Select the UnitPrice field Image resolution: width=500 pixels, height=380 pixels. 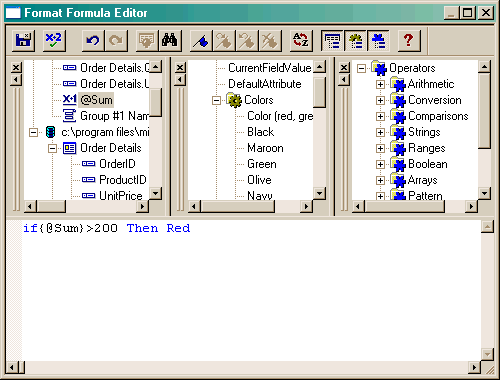pos(121,196)
